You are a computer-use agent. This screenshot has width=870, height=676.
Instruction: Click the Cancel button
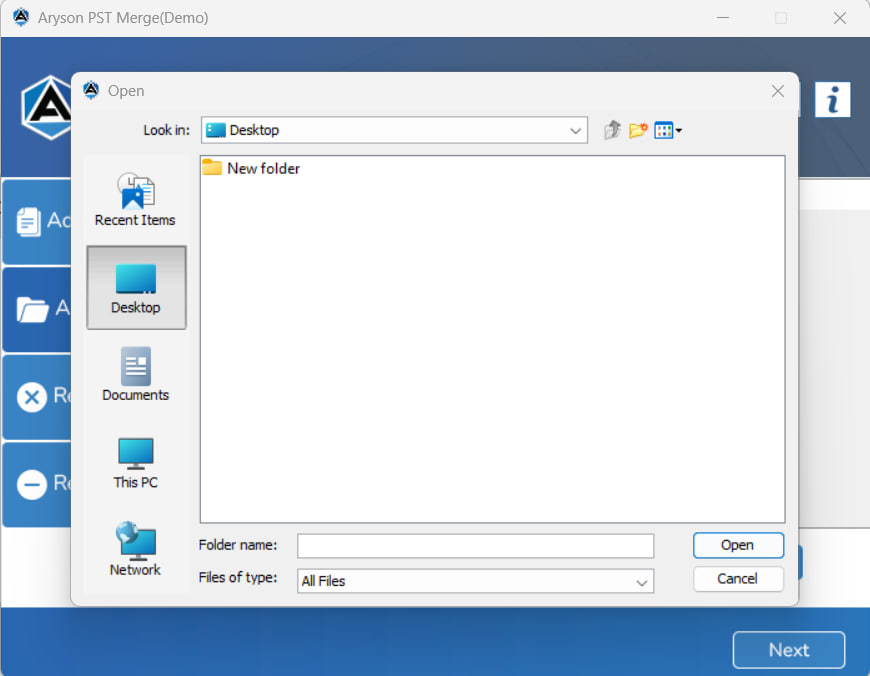738,579
